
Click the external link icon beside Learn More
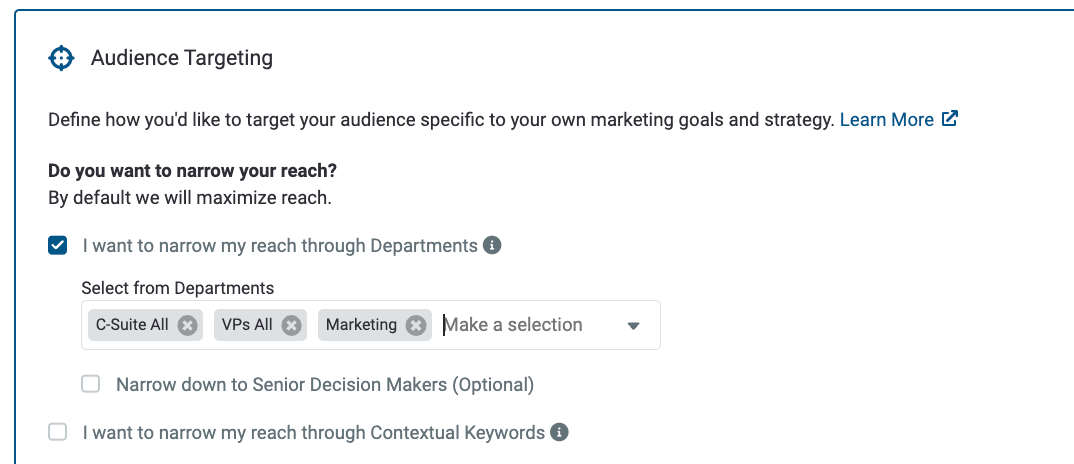[x=949, y=119]
